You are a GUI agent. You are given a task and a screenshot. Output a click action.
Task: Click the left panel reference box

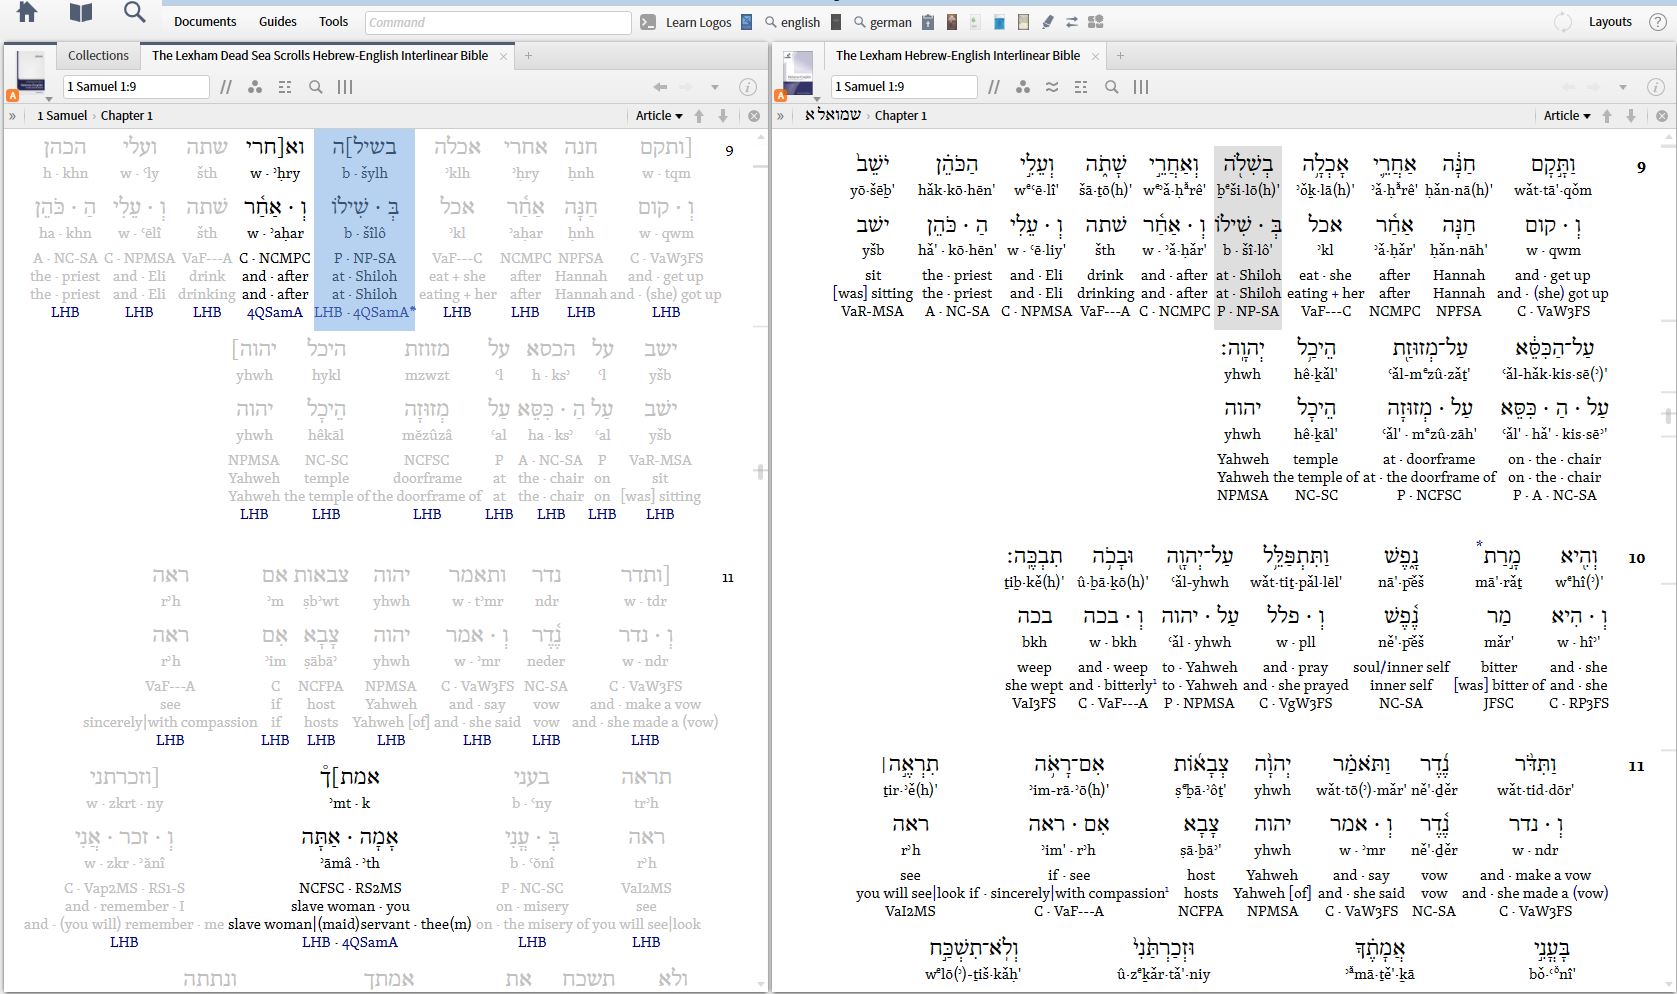click(x=136, y=87)
